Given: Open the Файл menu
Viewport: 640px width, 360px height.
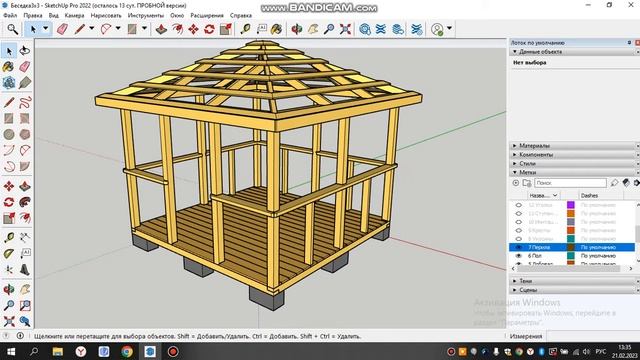Looking at the screenshot, I should pyautogui.click(x=10, y=16).
